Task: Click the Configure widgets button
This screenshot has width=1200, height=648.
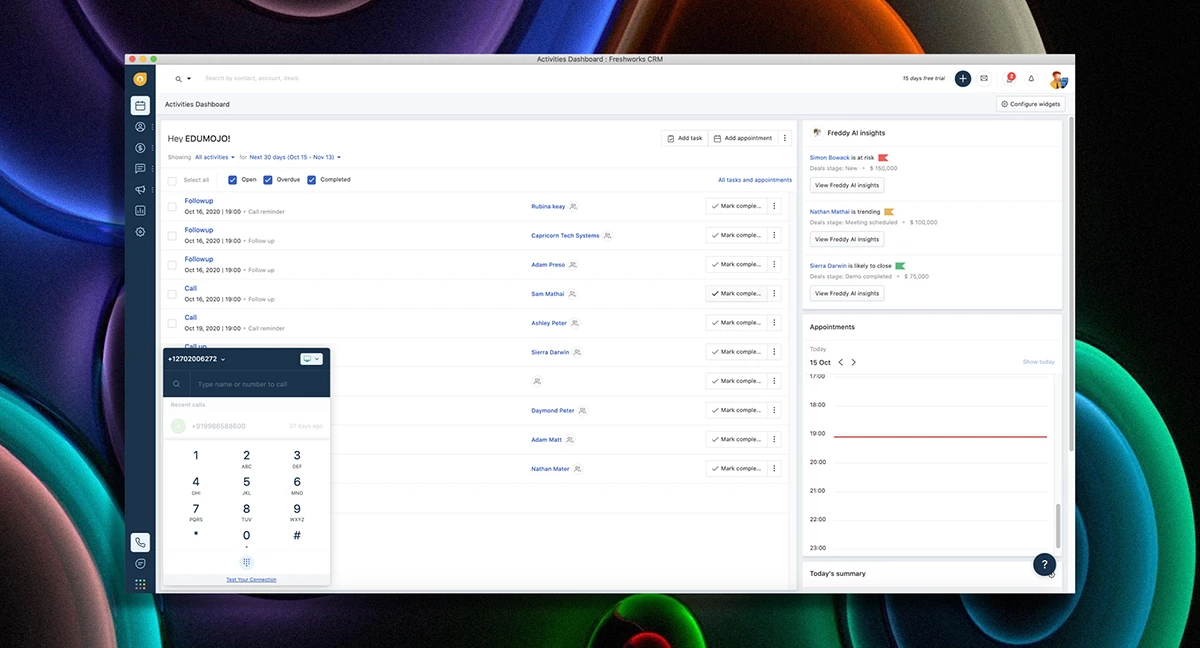Action: coord(1031,104)
